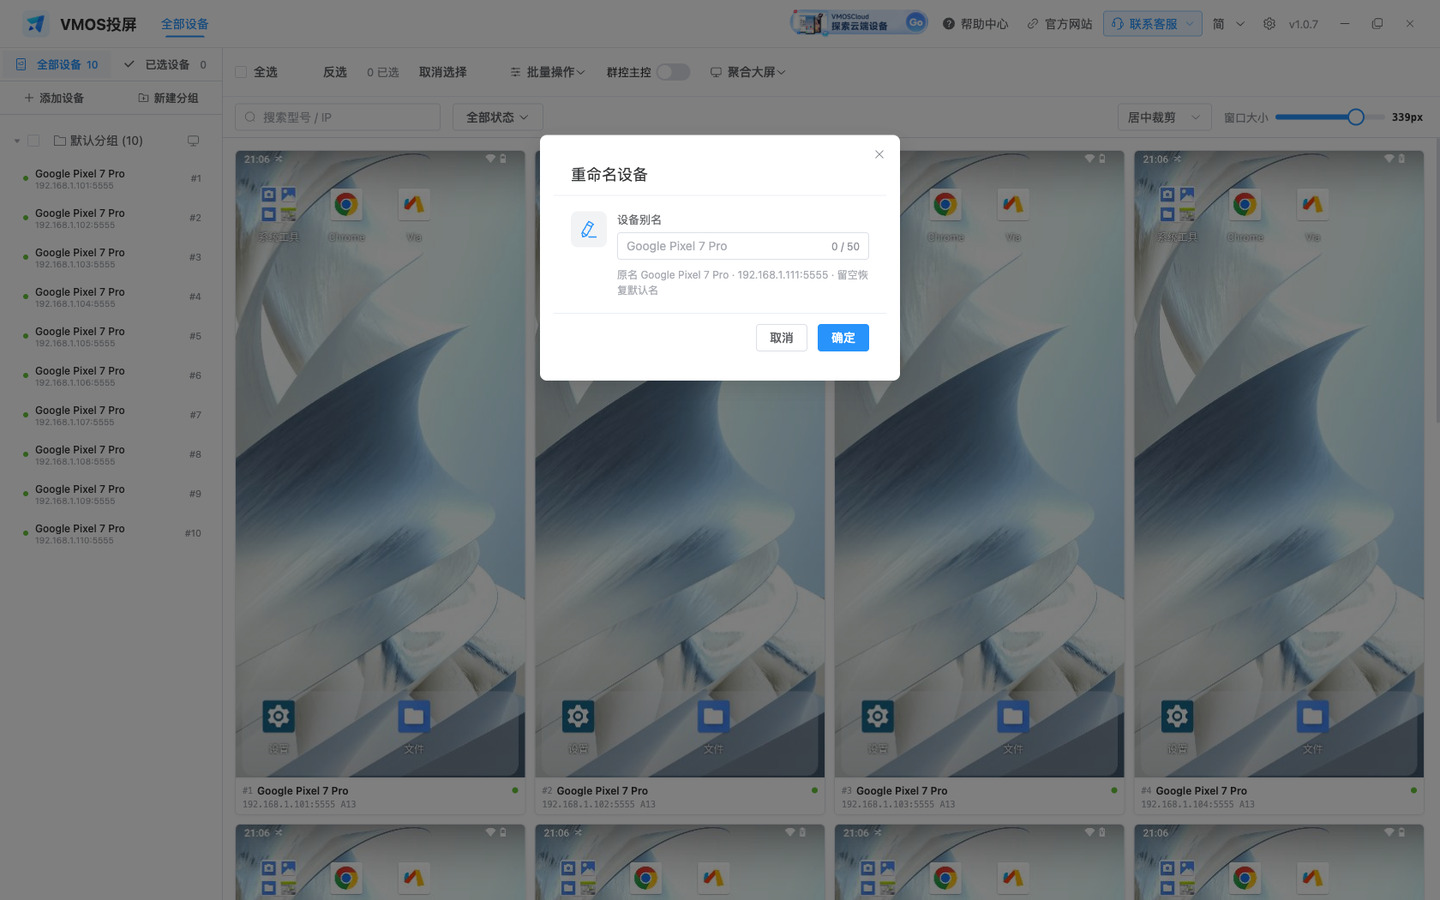Open the 居中裁剪 crop mode dropdown

[x=1164, y=117]
